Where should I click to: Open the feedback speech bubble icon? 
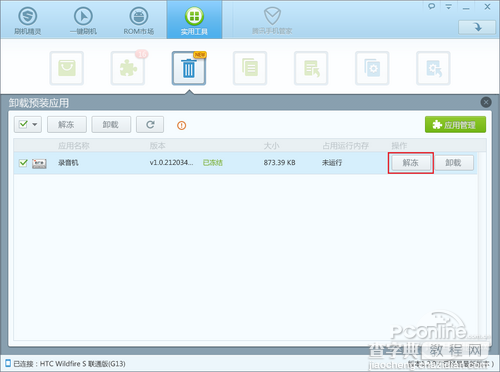(x=432, y=6)
